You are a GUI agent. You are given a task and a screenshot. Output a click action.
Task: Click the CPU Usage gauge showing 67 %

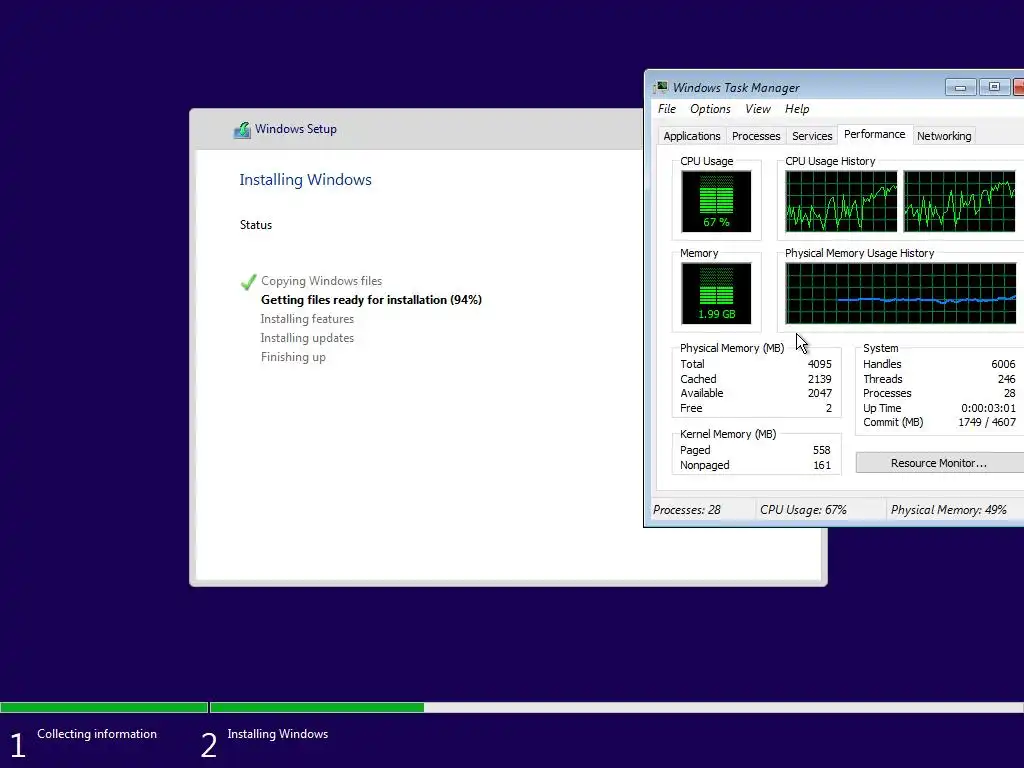coord(716,202)
